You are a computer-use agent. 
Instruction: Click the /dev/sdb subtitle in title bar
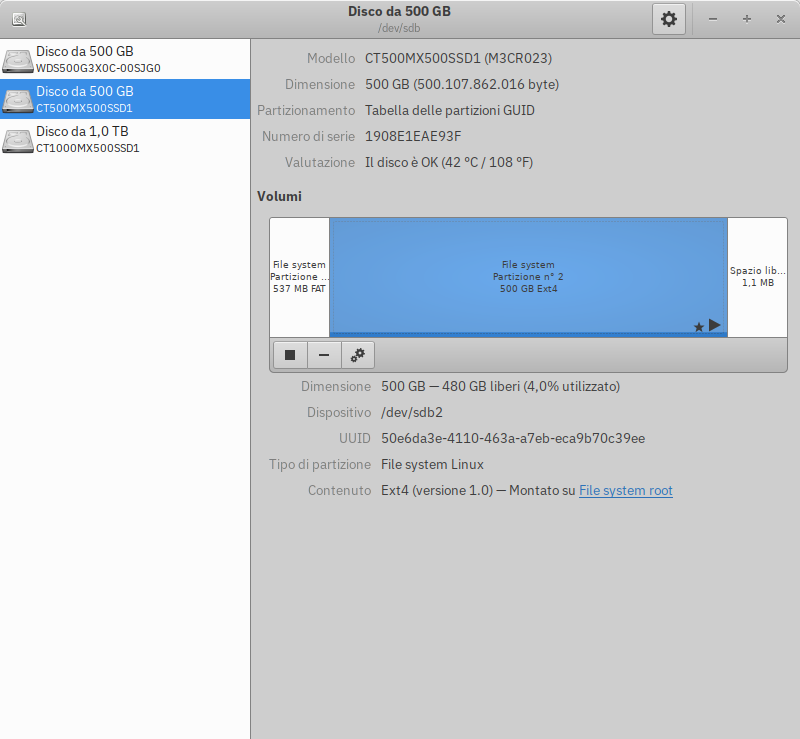[399, 28]
